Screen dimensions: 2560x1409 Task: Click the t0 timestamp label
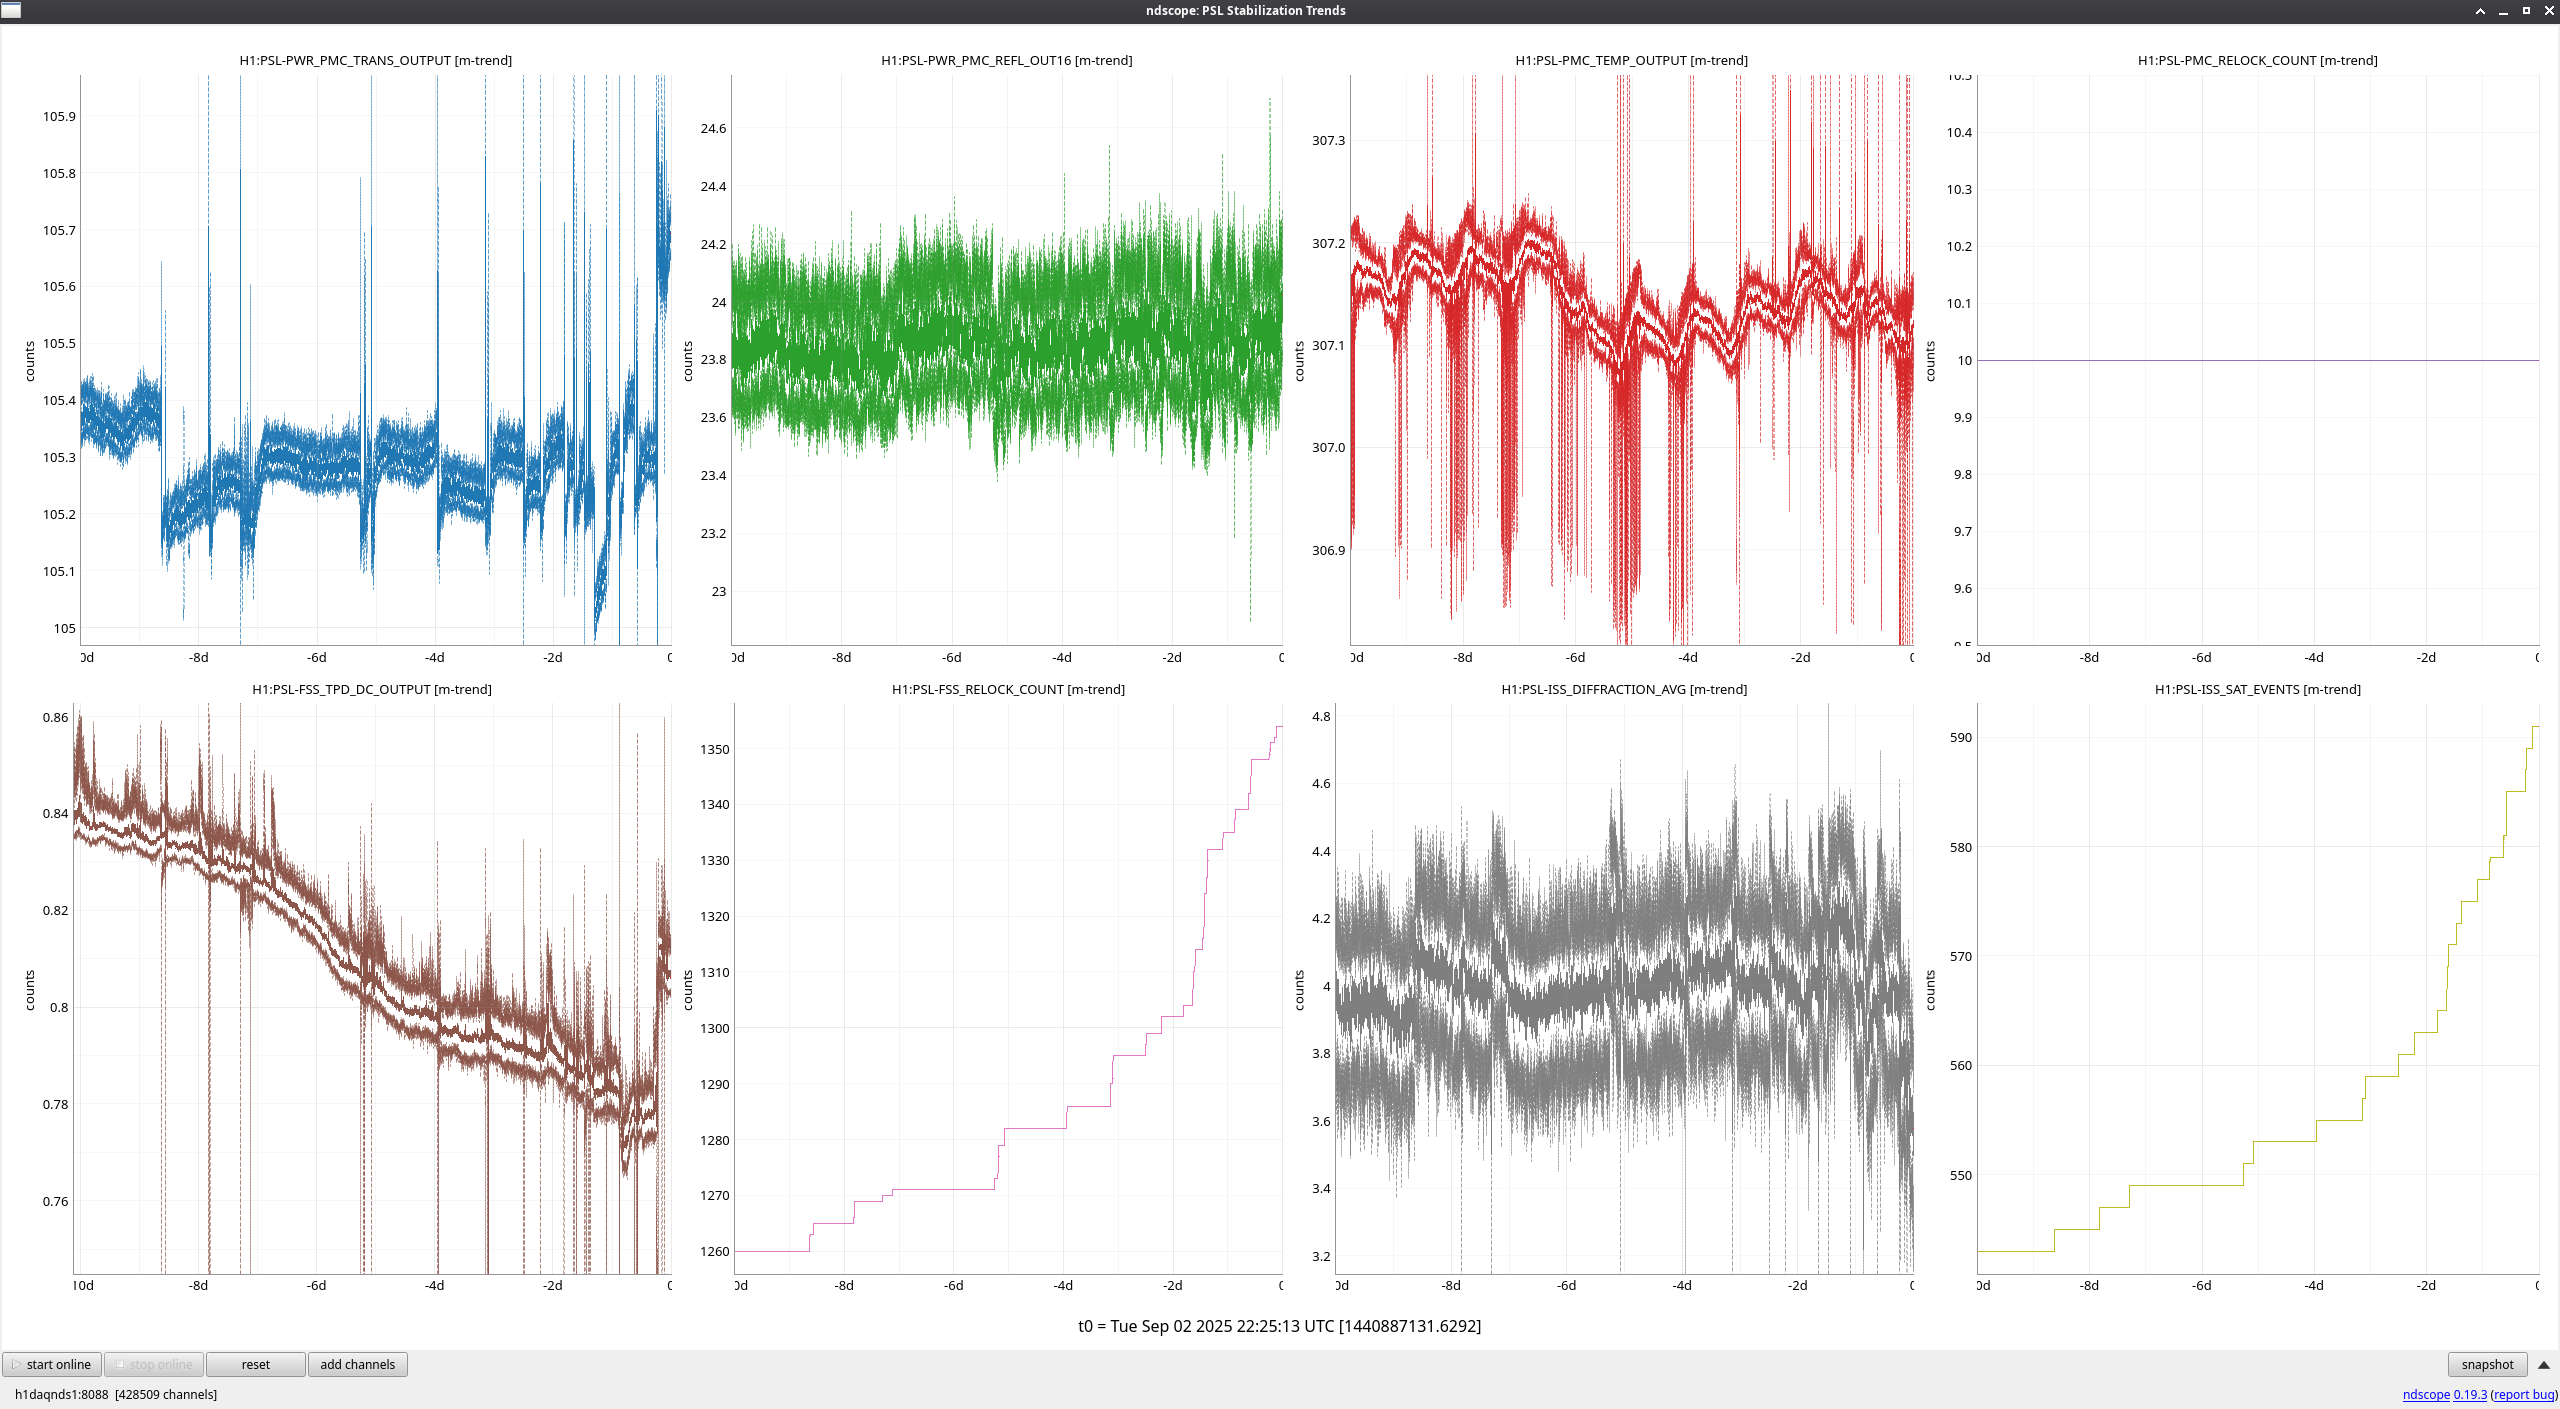tap(1279, 1326)
